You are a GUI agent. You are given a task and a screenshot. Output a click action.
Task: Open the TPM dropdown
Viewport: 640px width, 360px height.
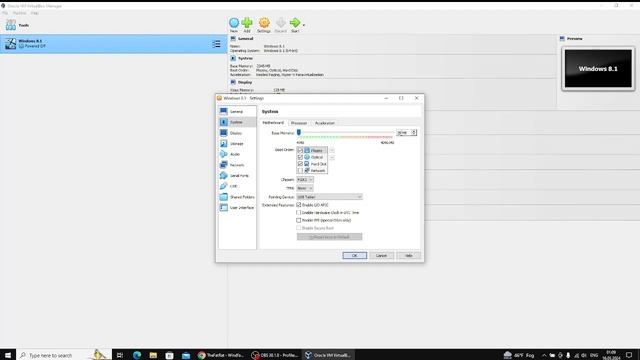point(305,188)
